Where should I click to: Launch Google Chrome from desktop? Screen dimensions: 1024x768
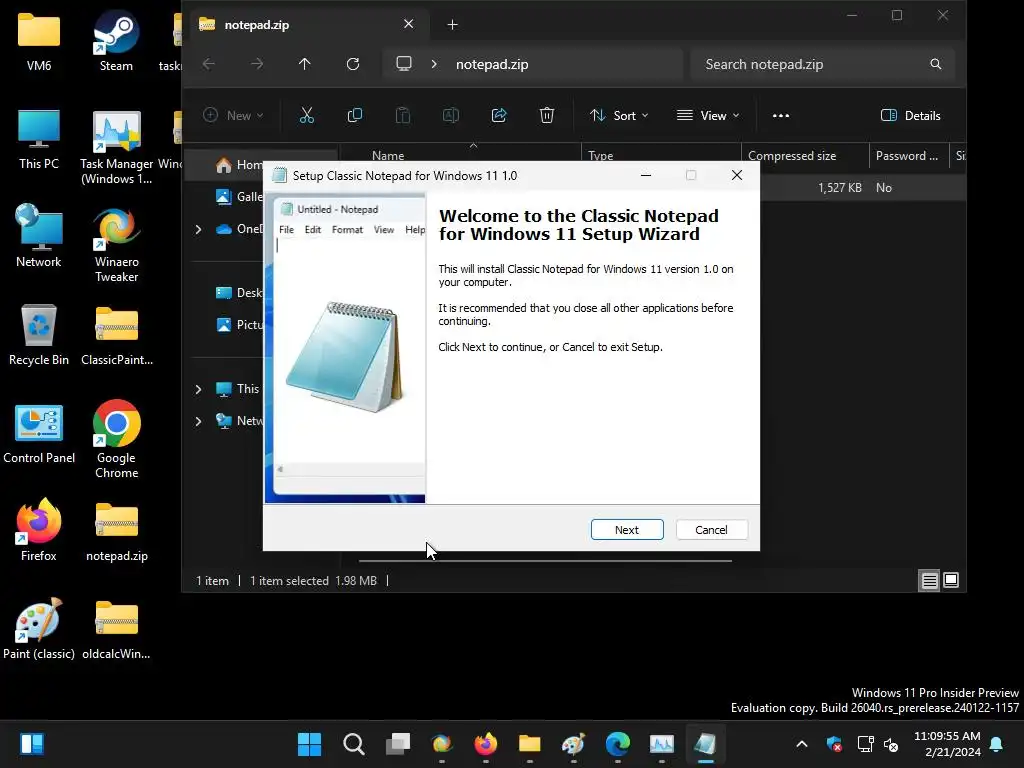click(x=116, y=440)
